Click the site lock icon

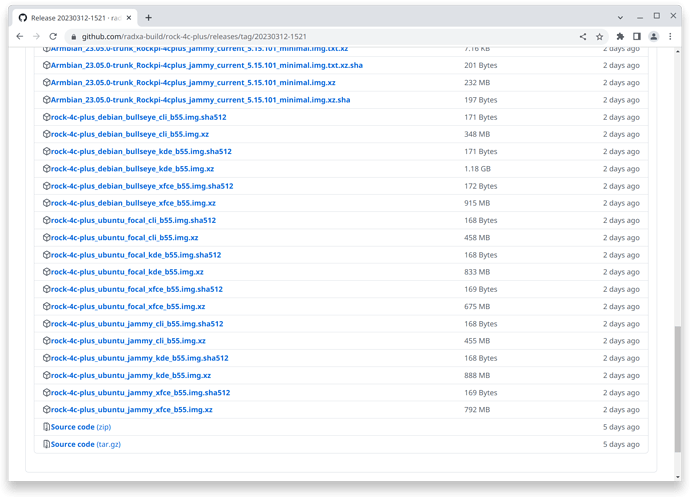point(73,37)
